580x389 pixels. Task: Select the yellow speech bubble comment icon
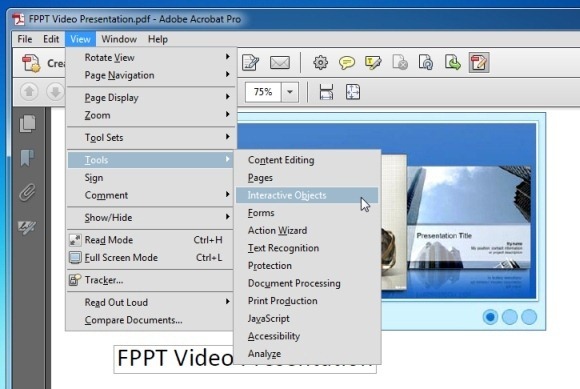coord(347,63)
